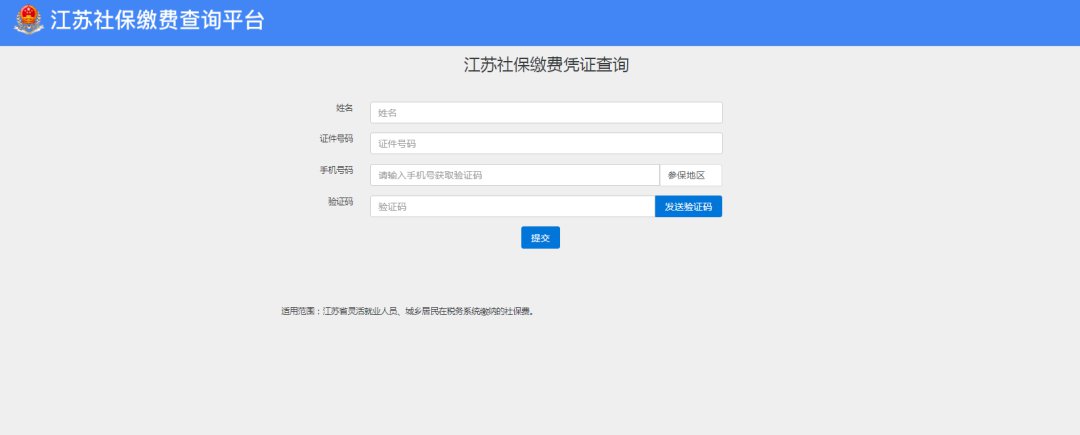Click the 江苏省灵活就业人员 text in footer
Screen dimensions: 1080x435
click(360, 311)
